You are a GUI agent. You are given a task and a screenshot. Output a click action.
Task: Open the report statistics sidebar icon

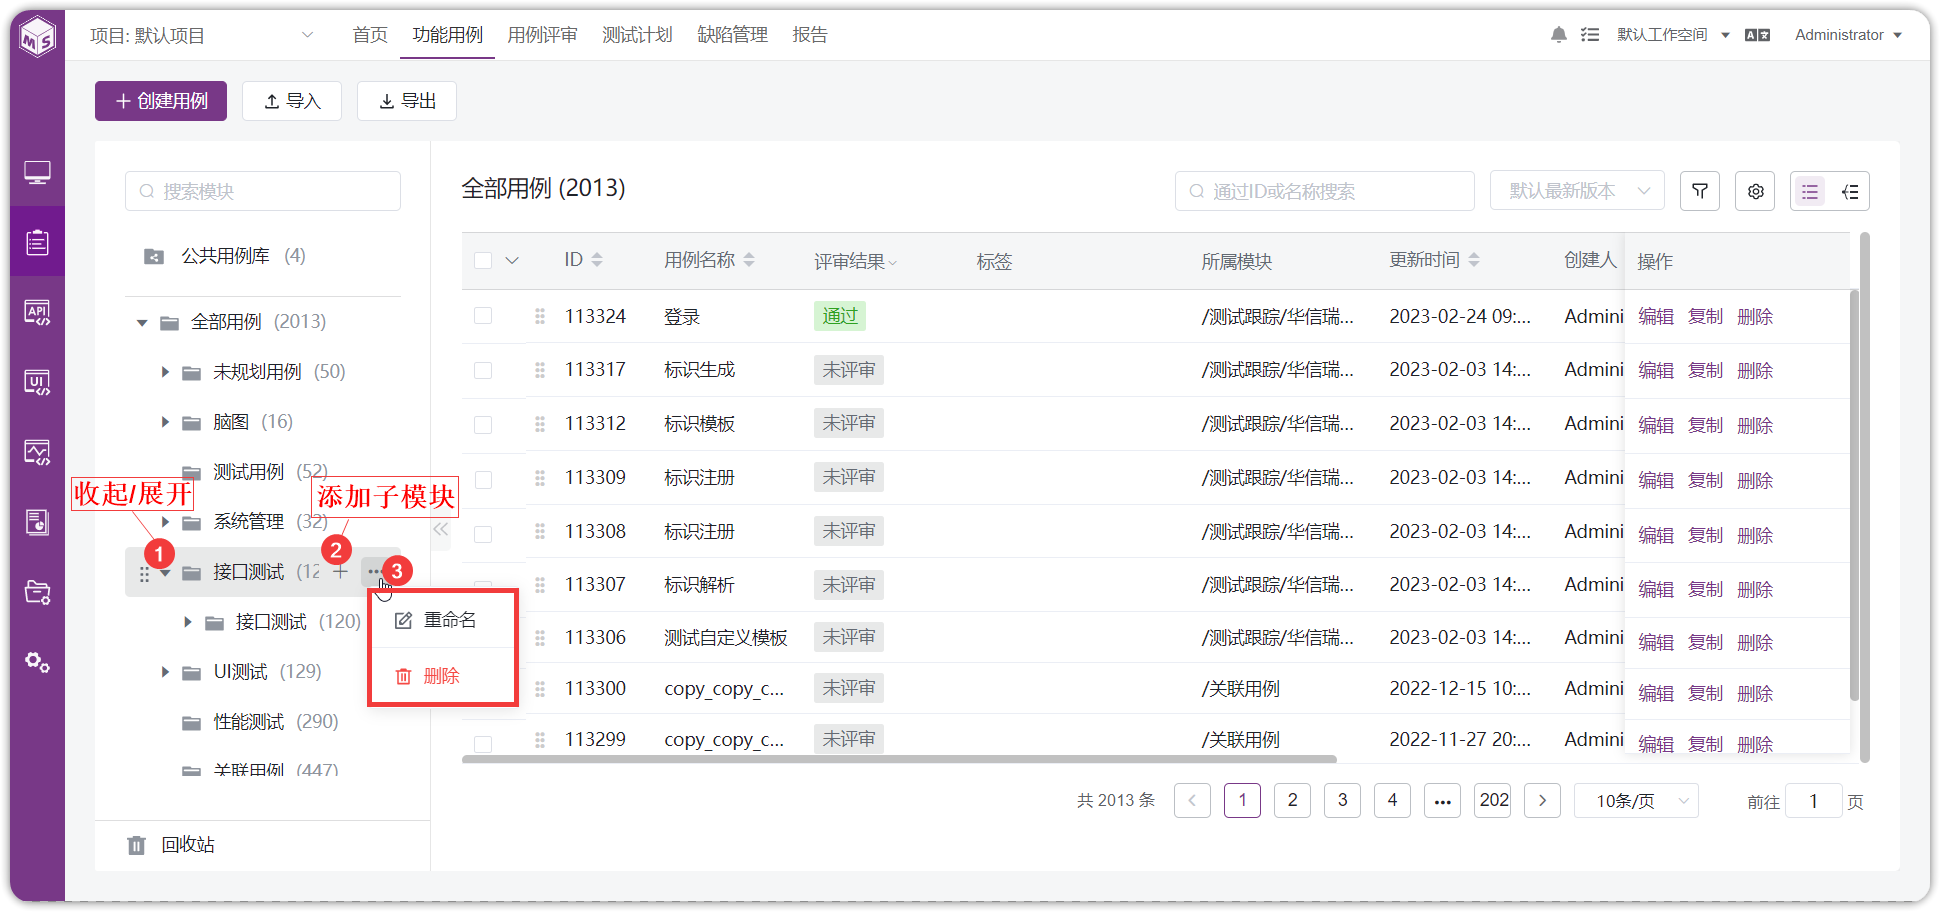click(38, 522)
